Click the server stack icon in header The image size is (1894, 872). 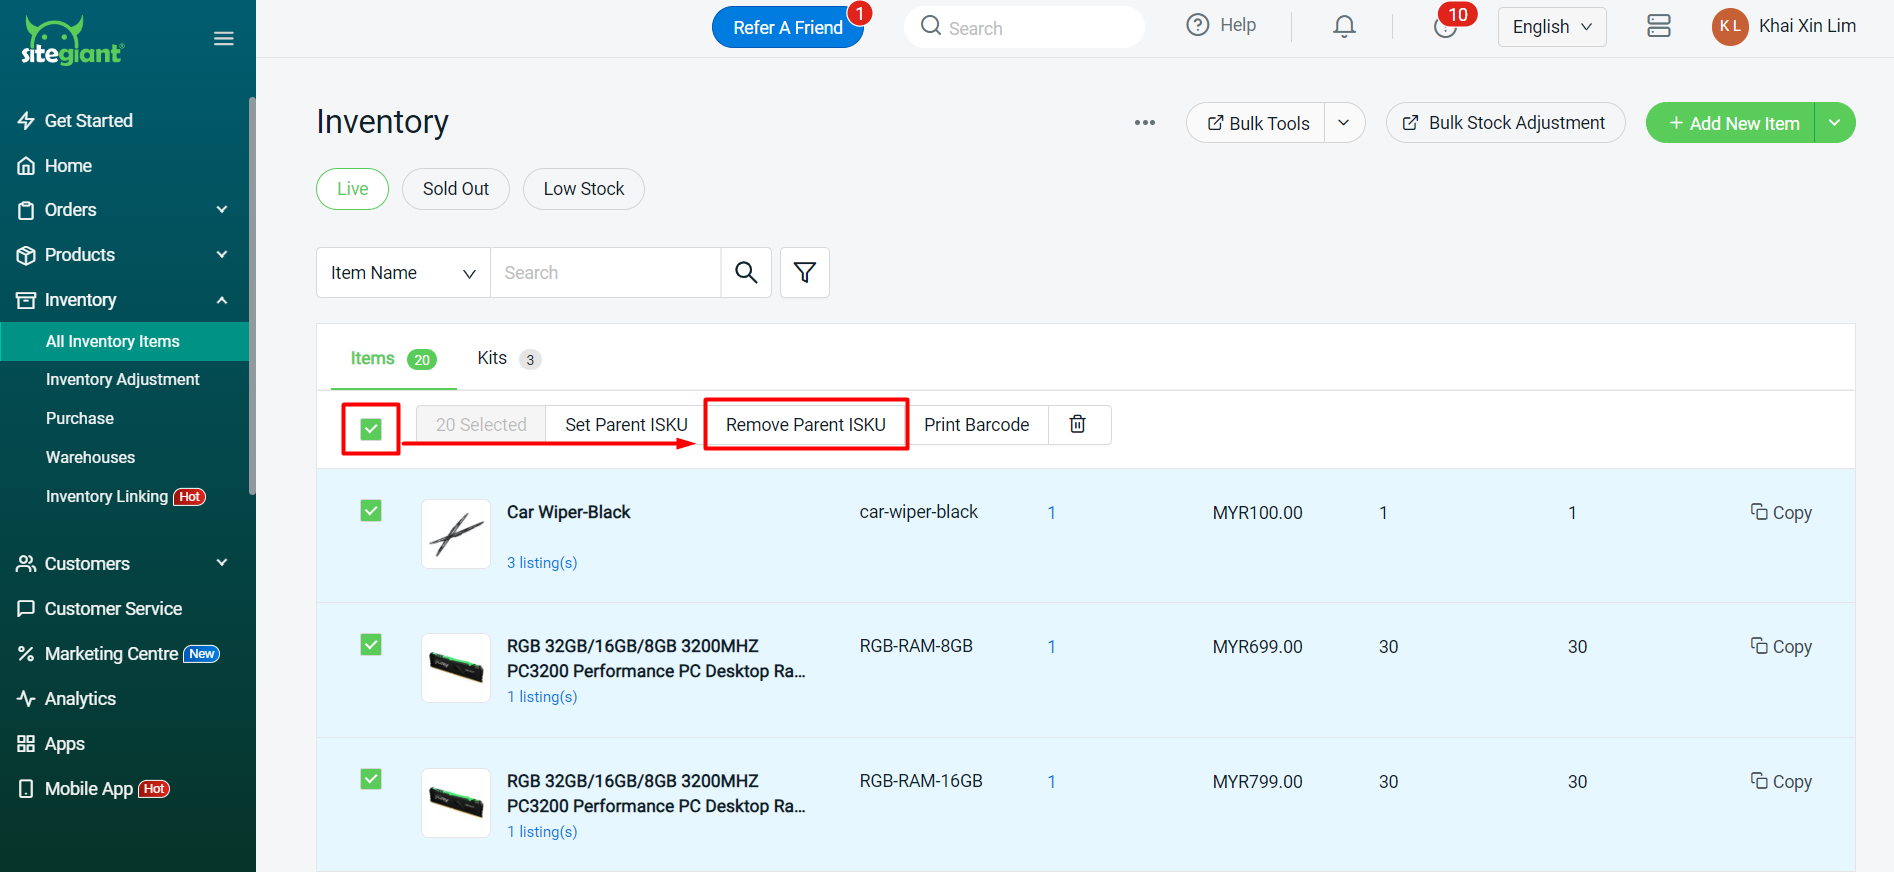pyautogui.click(x=1658, y=27)
